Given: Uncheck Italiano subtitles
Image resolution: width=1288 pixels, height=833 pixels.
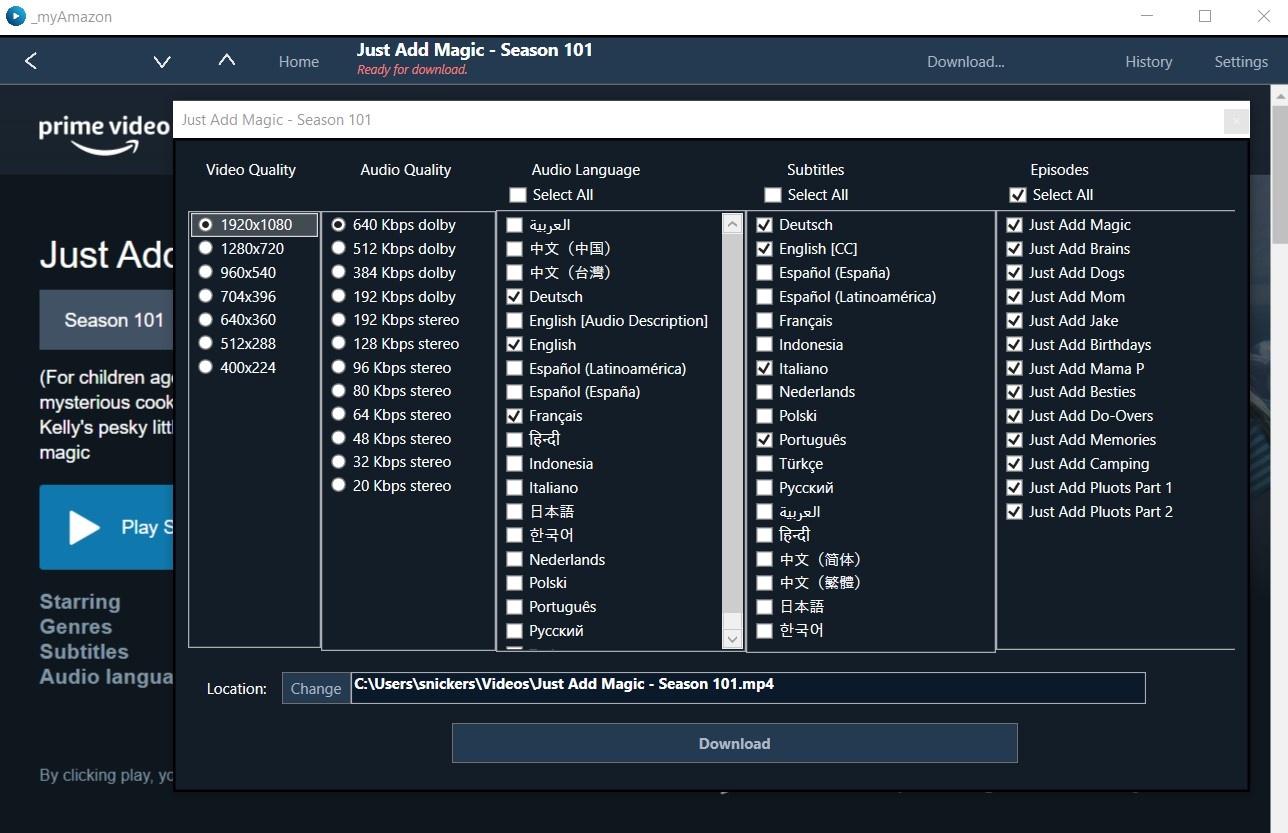Looking at the screenshot, I should [x=765, y=369].
